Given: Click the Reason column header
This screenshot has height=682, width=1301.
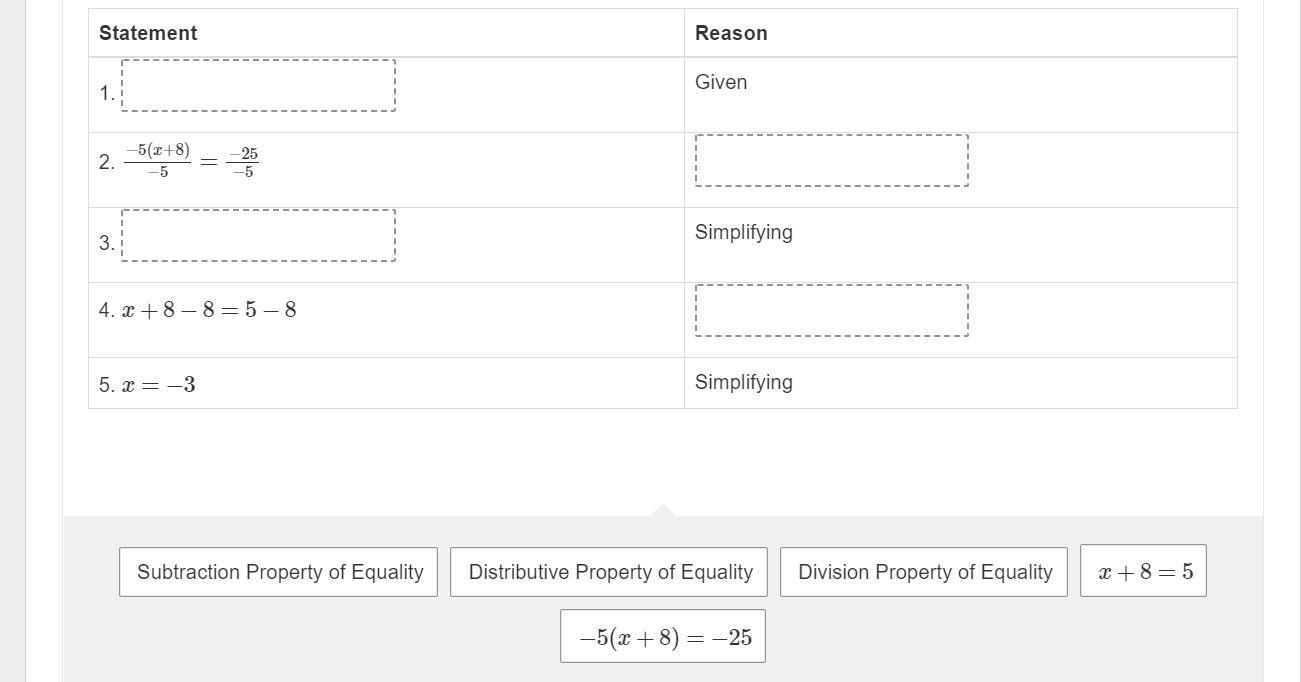Looking at the screenshot, I should [731, 33].
